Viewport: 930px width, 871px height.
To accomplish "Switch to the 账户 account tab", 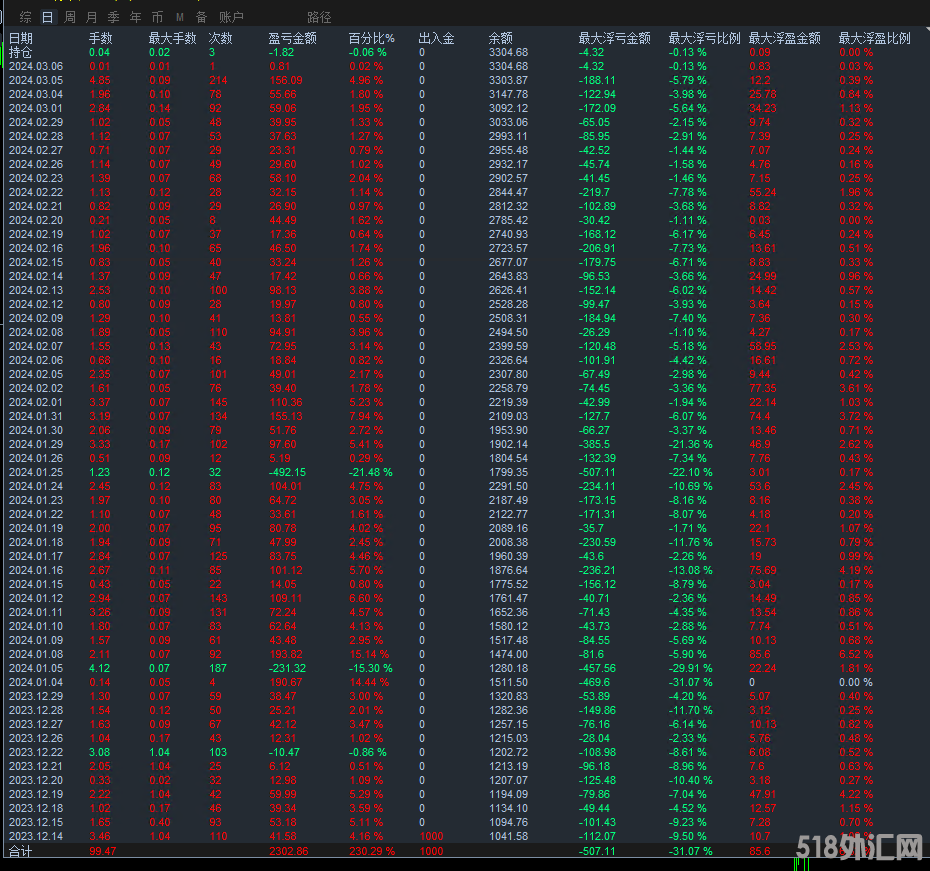I will click(231, 17).
